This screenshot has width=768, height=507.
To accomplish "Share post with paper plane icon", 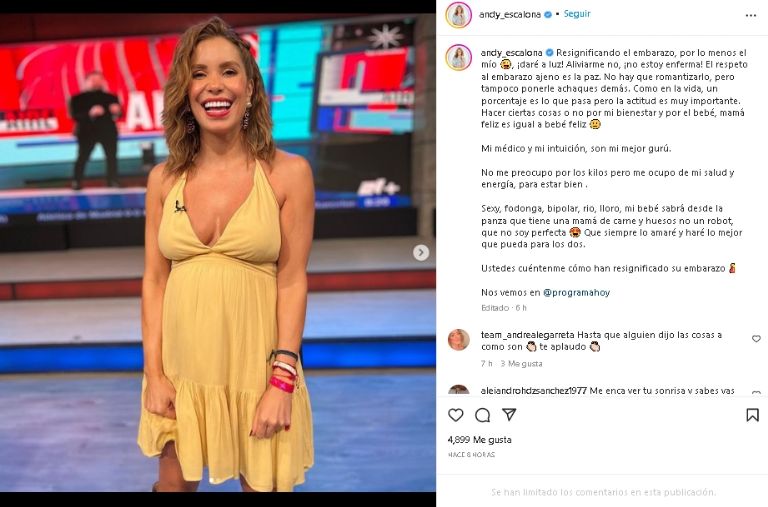I will tap(509, 414).
